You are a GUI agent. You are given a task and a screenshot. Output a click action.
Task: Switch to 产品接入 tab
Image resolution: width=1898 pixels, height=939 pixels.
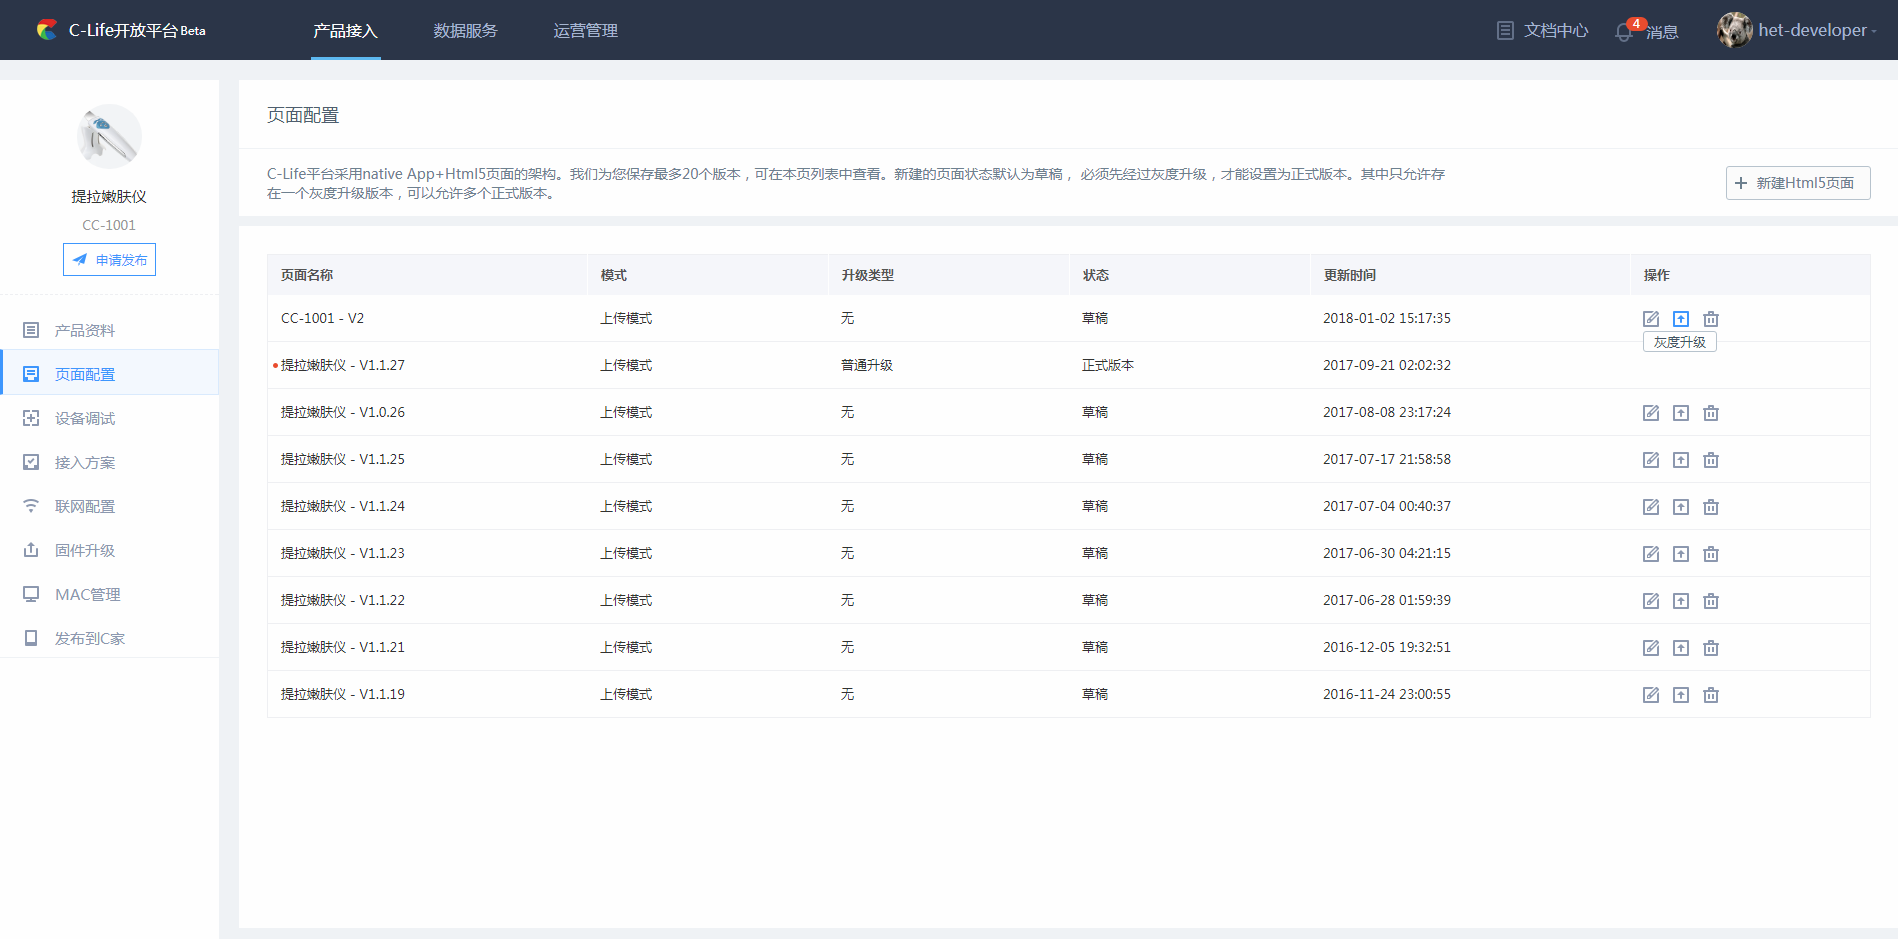(345, 31)
